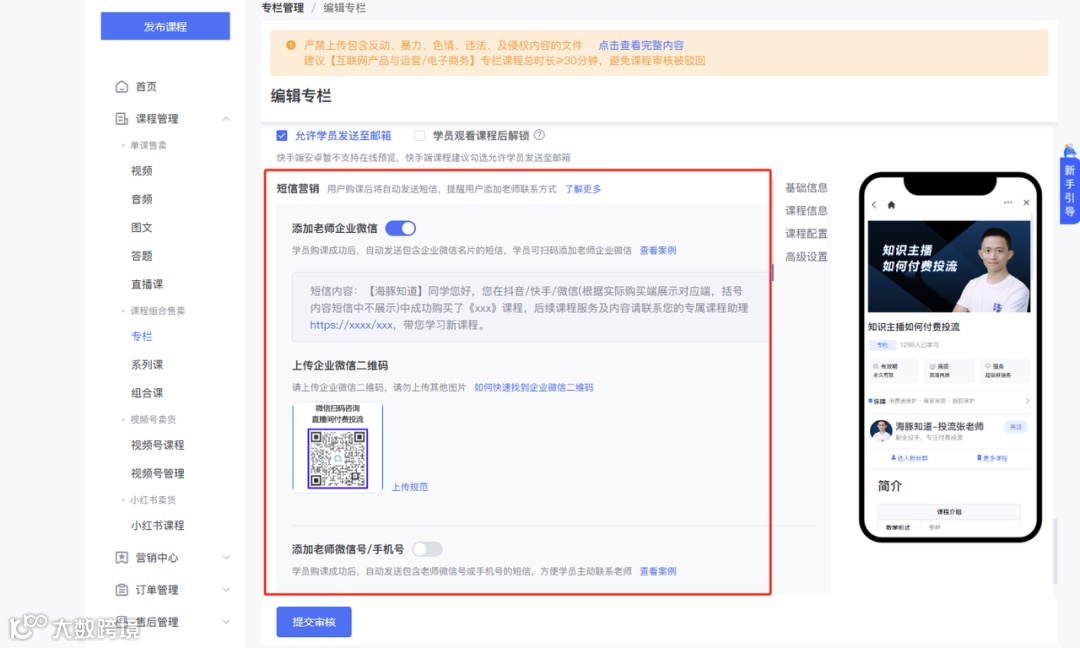Open the 新手引导 side tab
Screen dimensions: 1080x648
pyautogui.click(x=1069, y=190)
